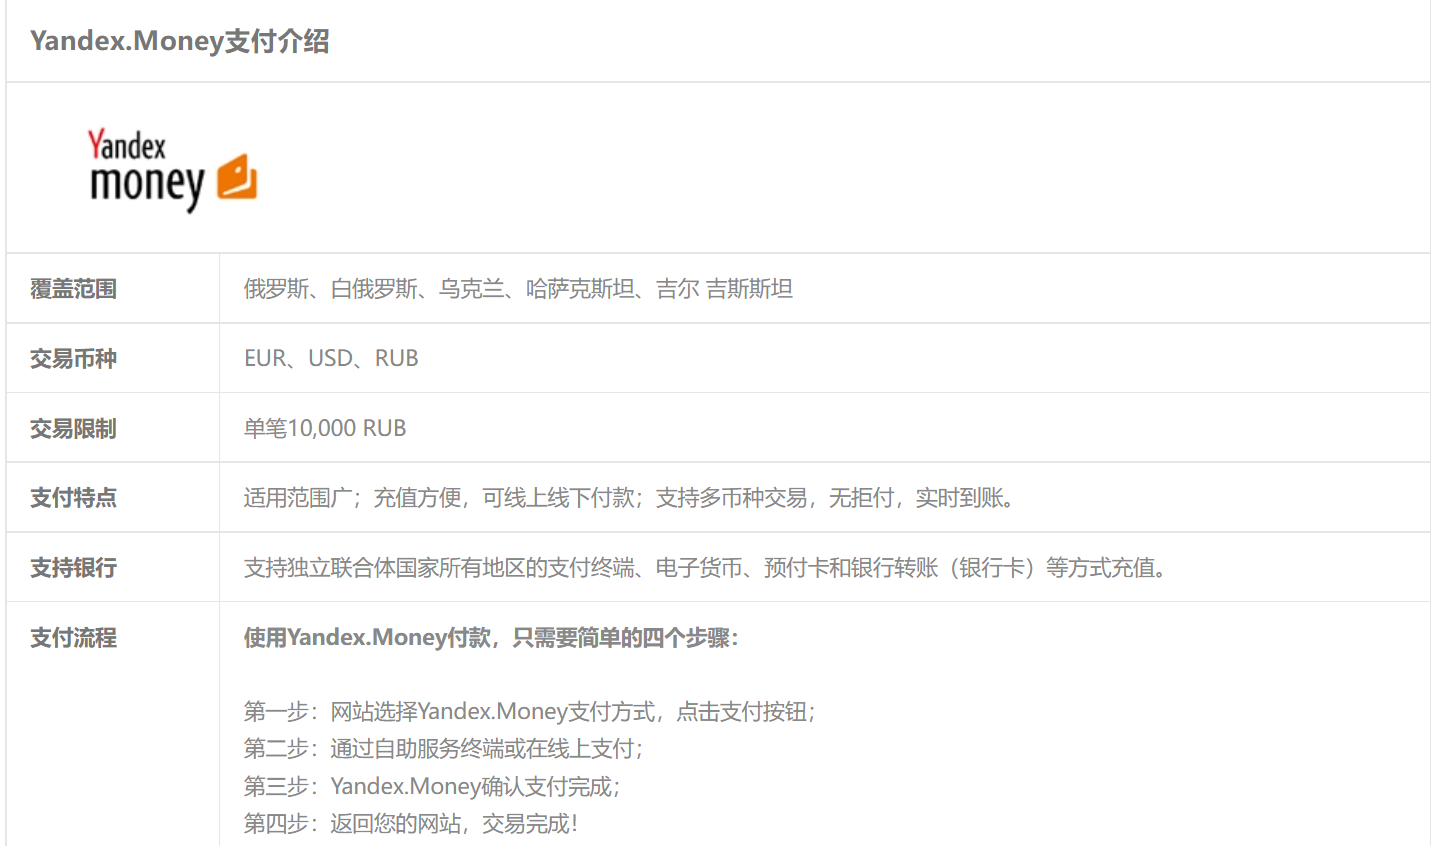1434x846 pixels.
Task: Click the '单笔10,000 RUB' limit value
Action: 325,428
